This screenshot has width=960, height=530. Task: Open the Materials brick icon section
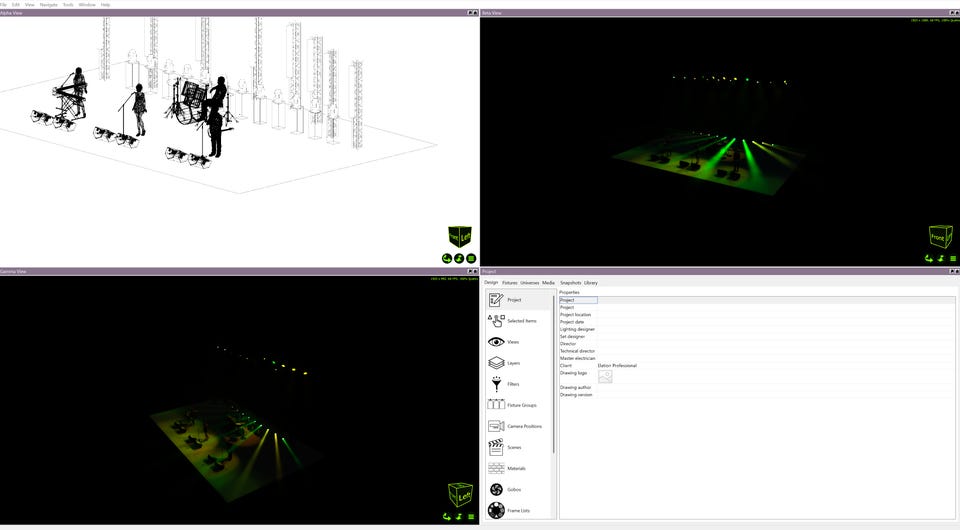pos(496,468)
